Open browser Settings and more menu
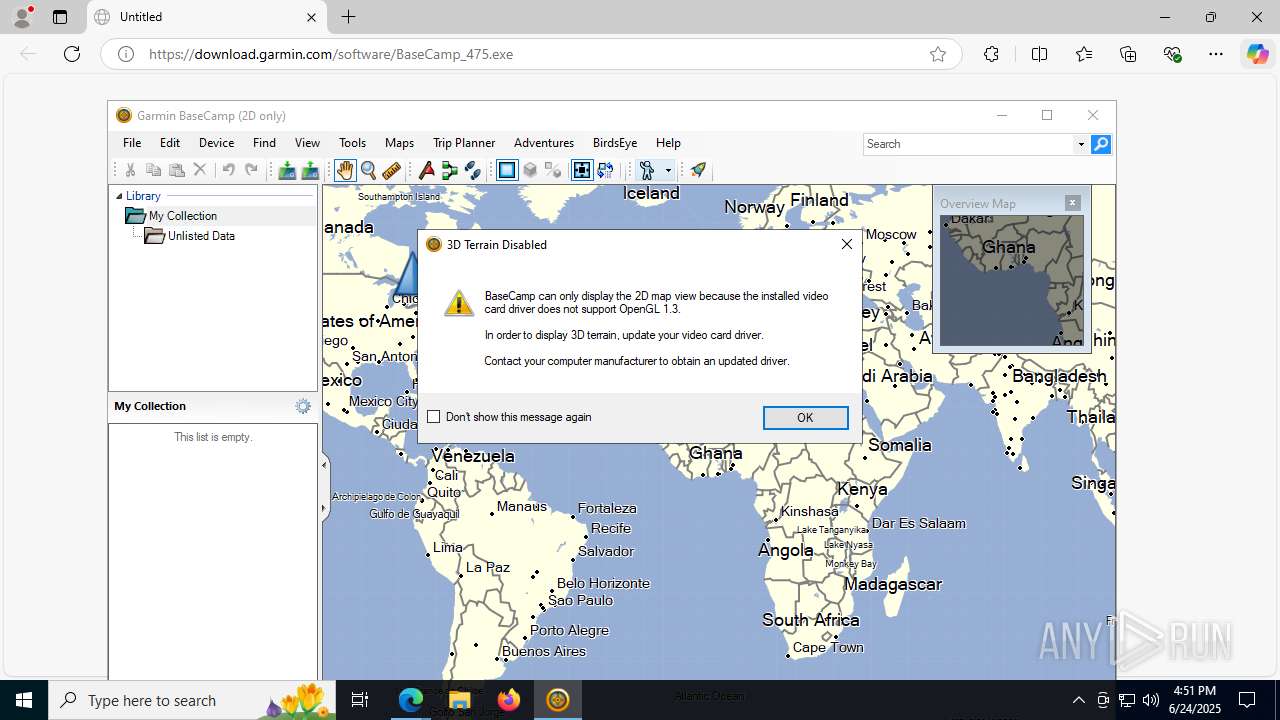 [1216, 54]
